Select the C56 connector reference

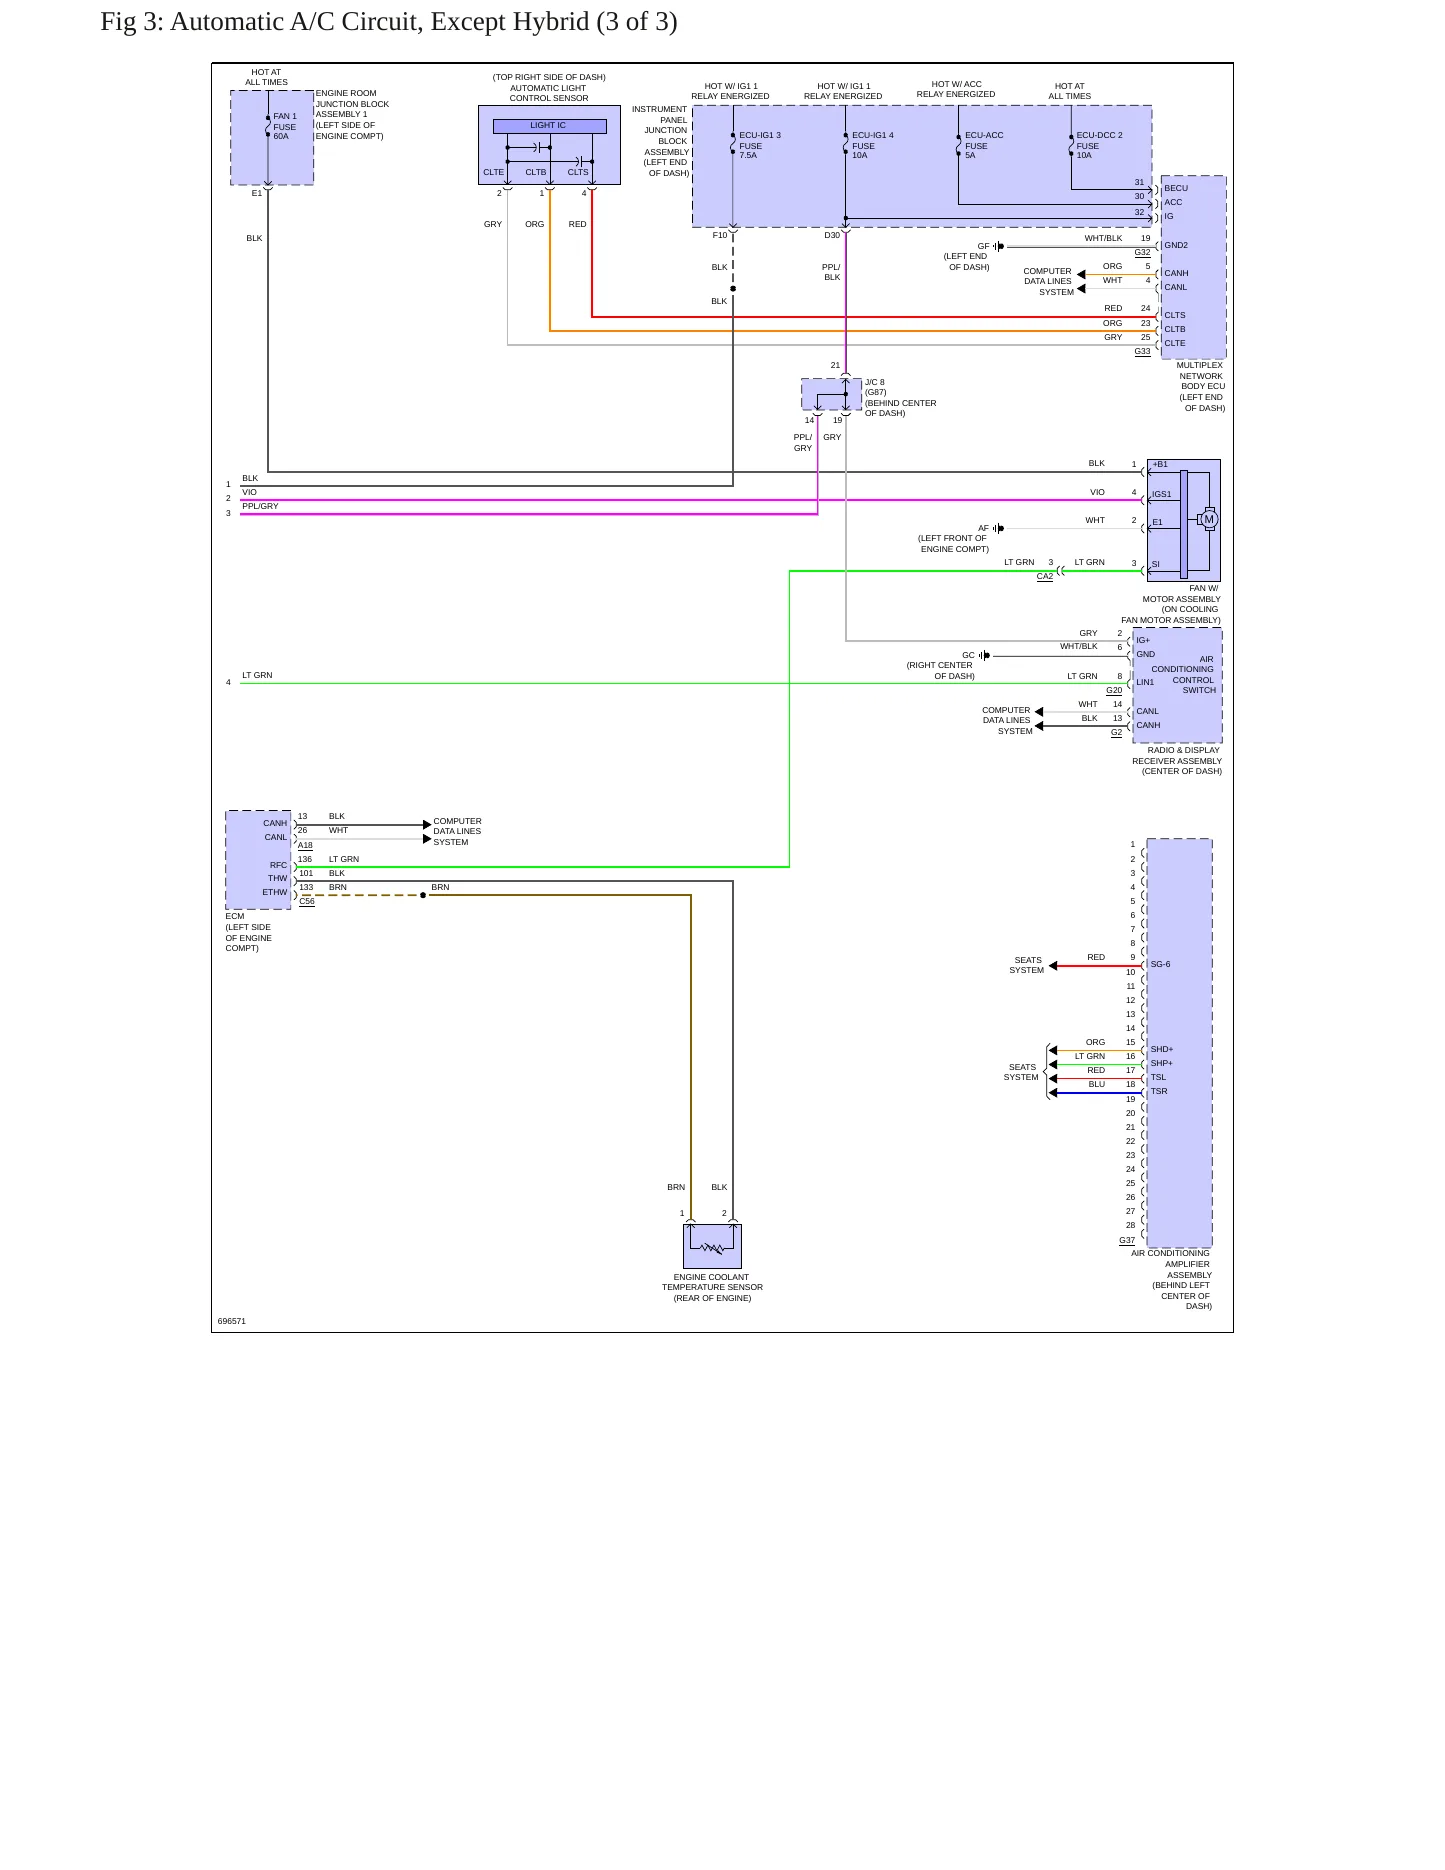pyautogui.click(x=307, y=902)
